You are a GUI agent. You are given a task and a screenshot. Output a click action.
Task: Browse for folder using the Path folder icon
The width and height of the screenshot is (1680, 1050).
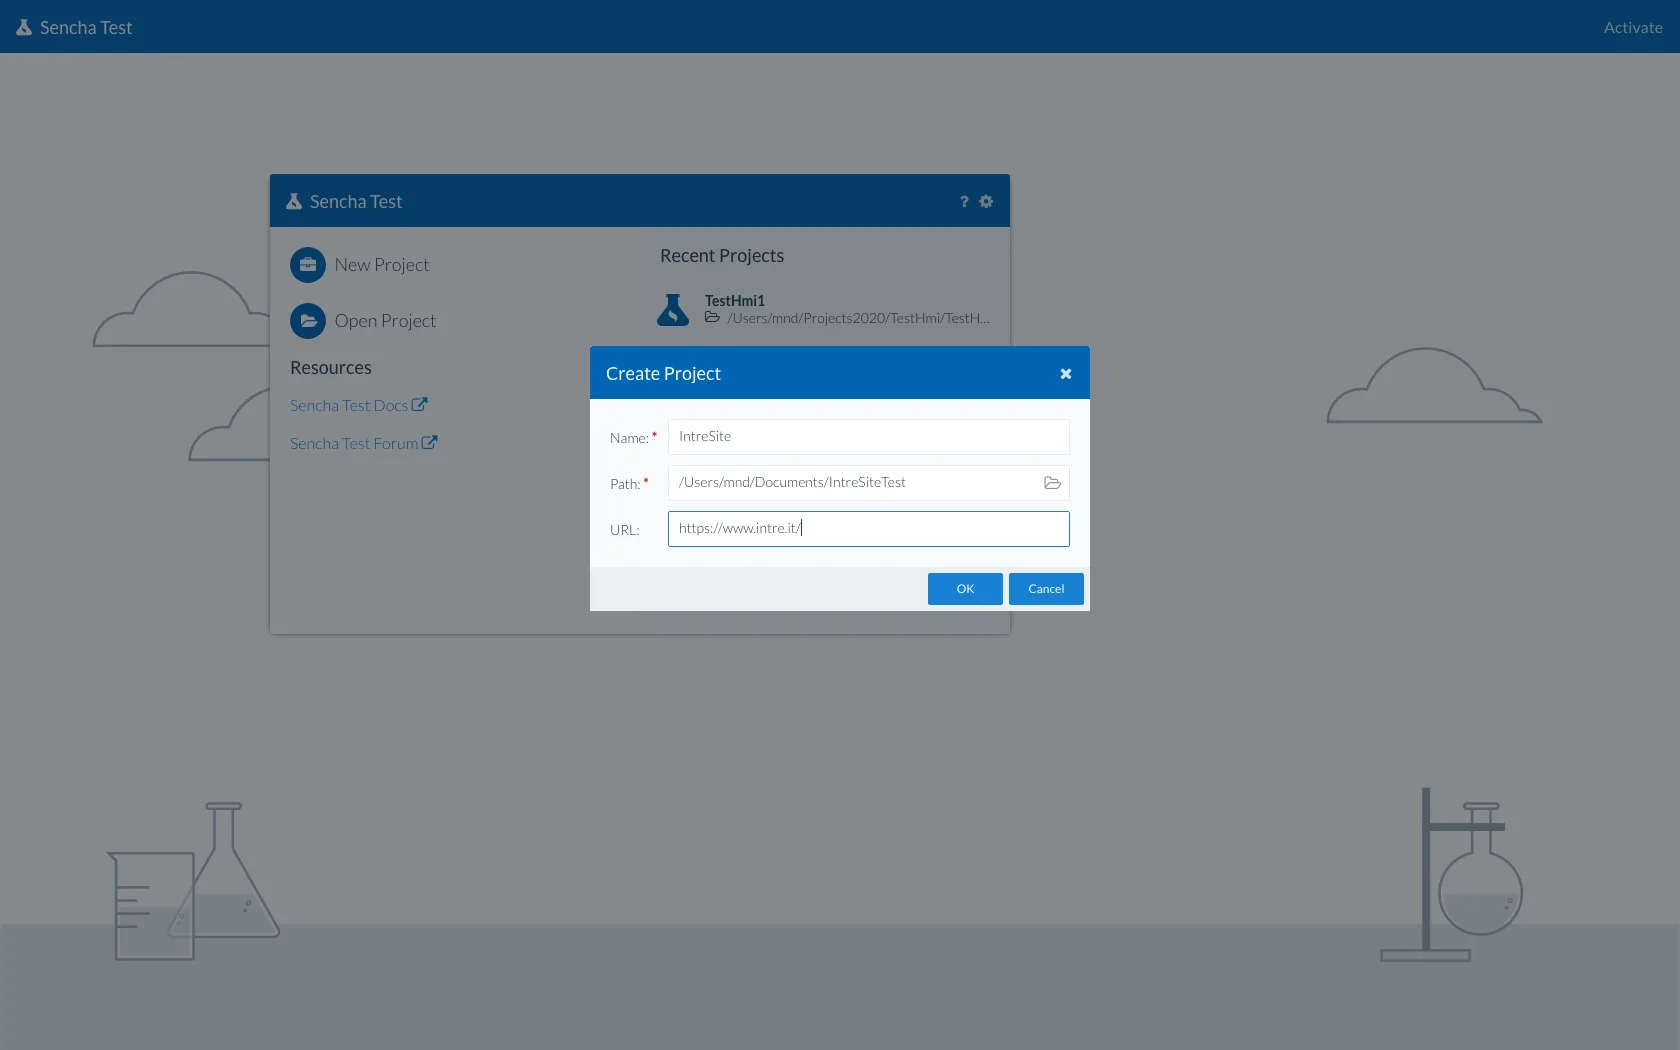pos(1052,483)
